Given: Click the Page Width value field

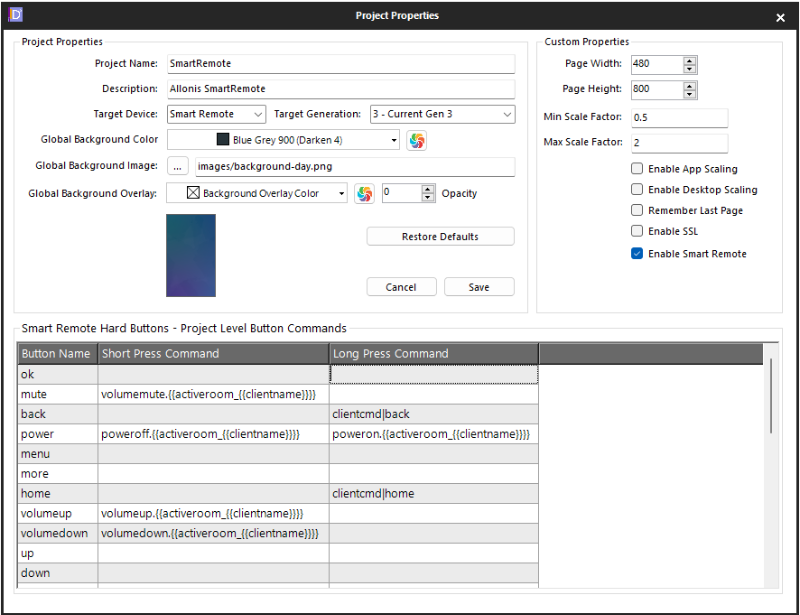Looking at the screenshot, I should click(x=657, y=65).
